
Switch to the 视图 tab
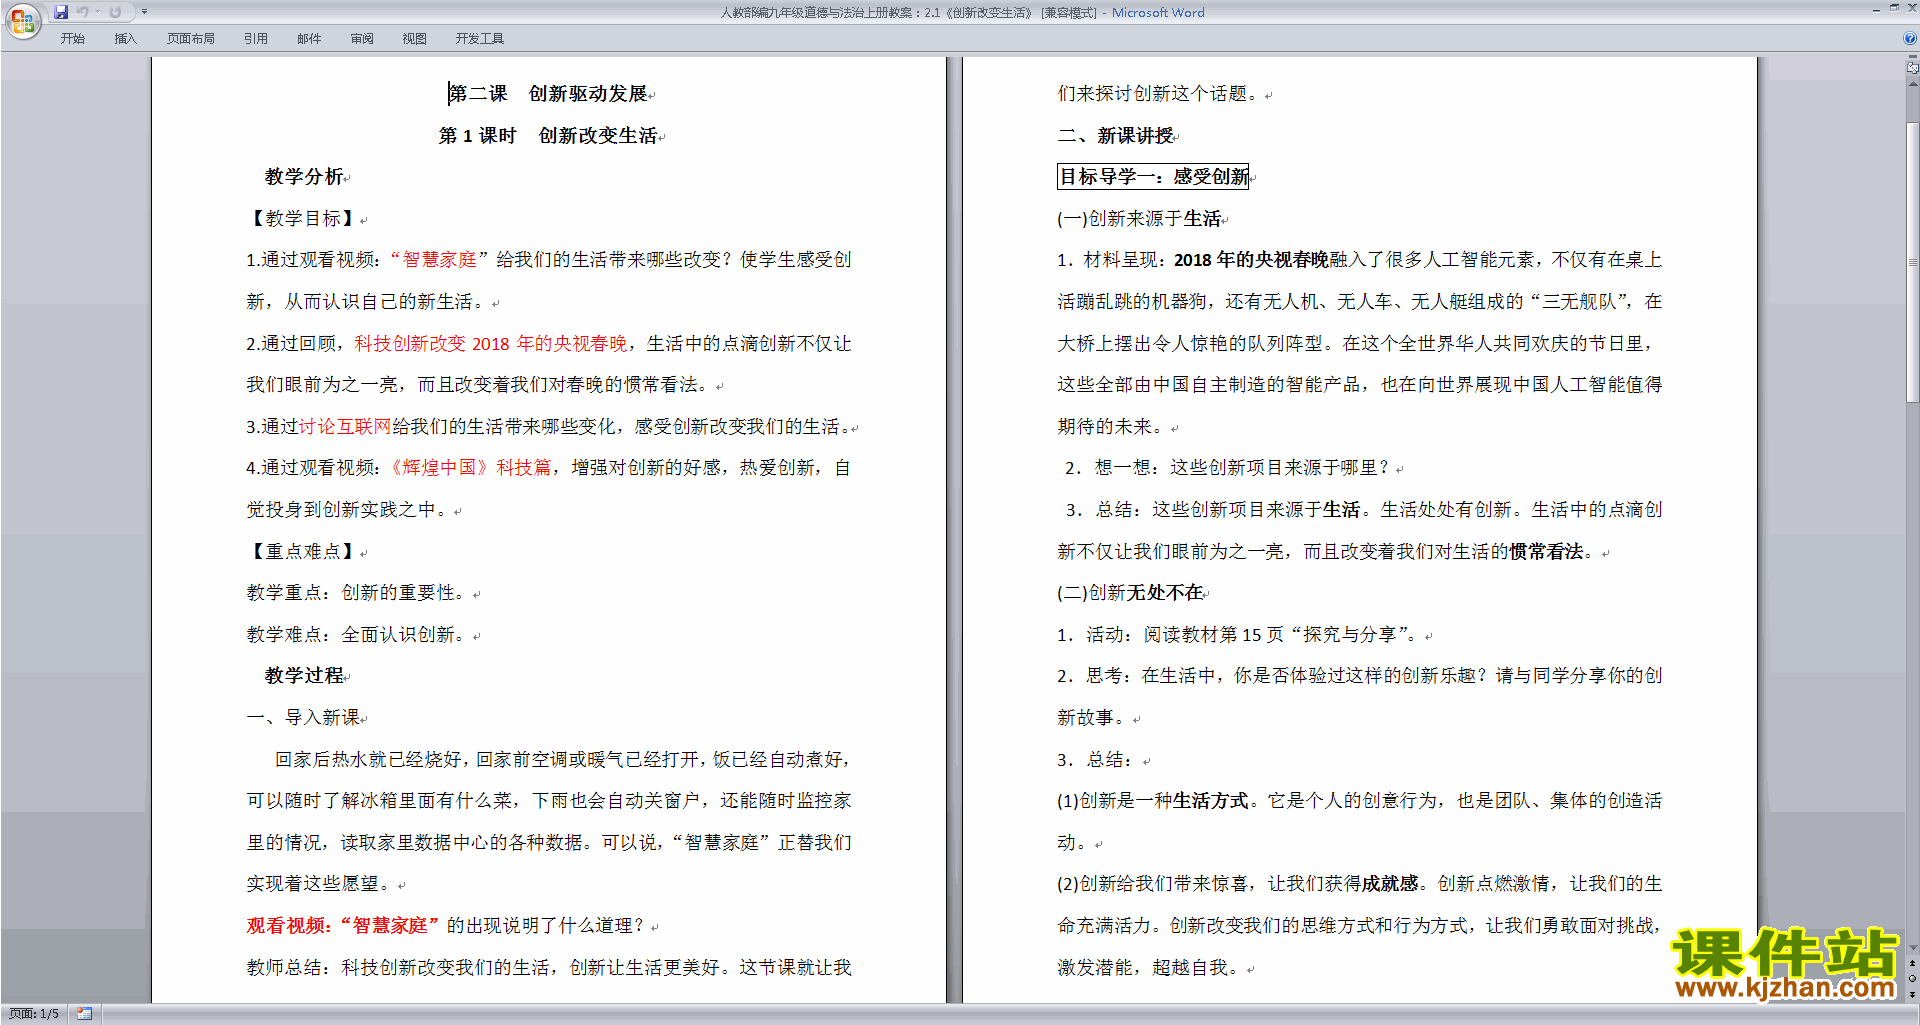click(414, 38)
